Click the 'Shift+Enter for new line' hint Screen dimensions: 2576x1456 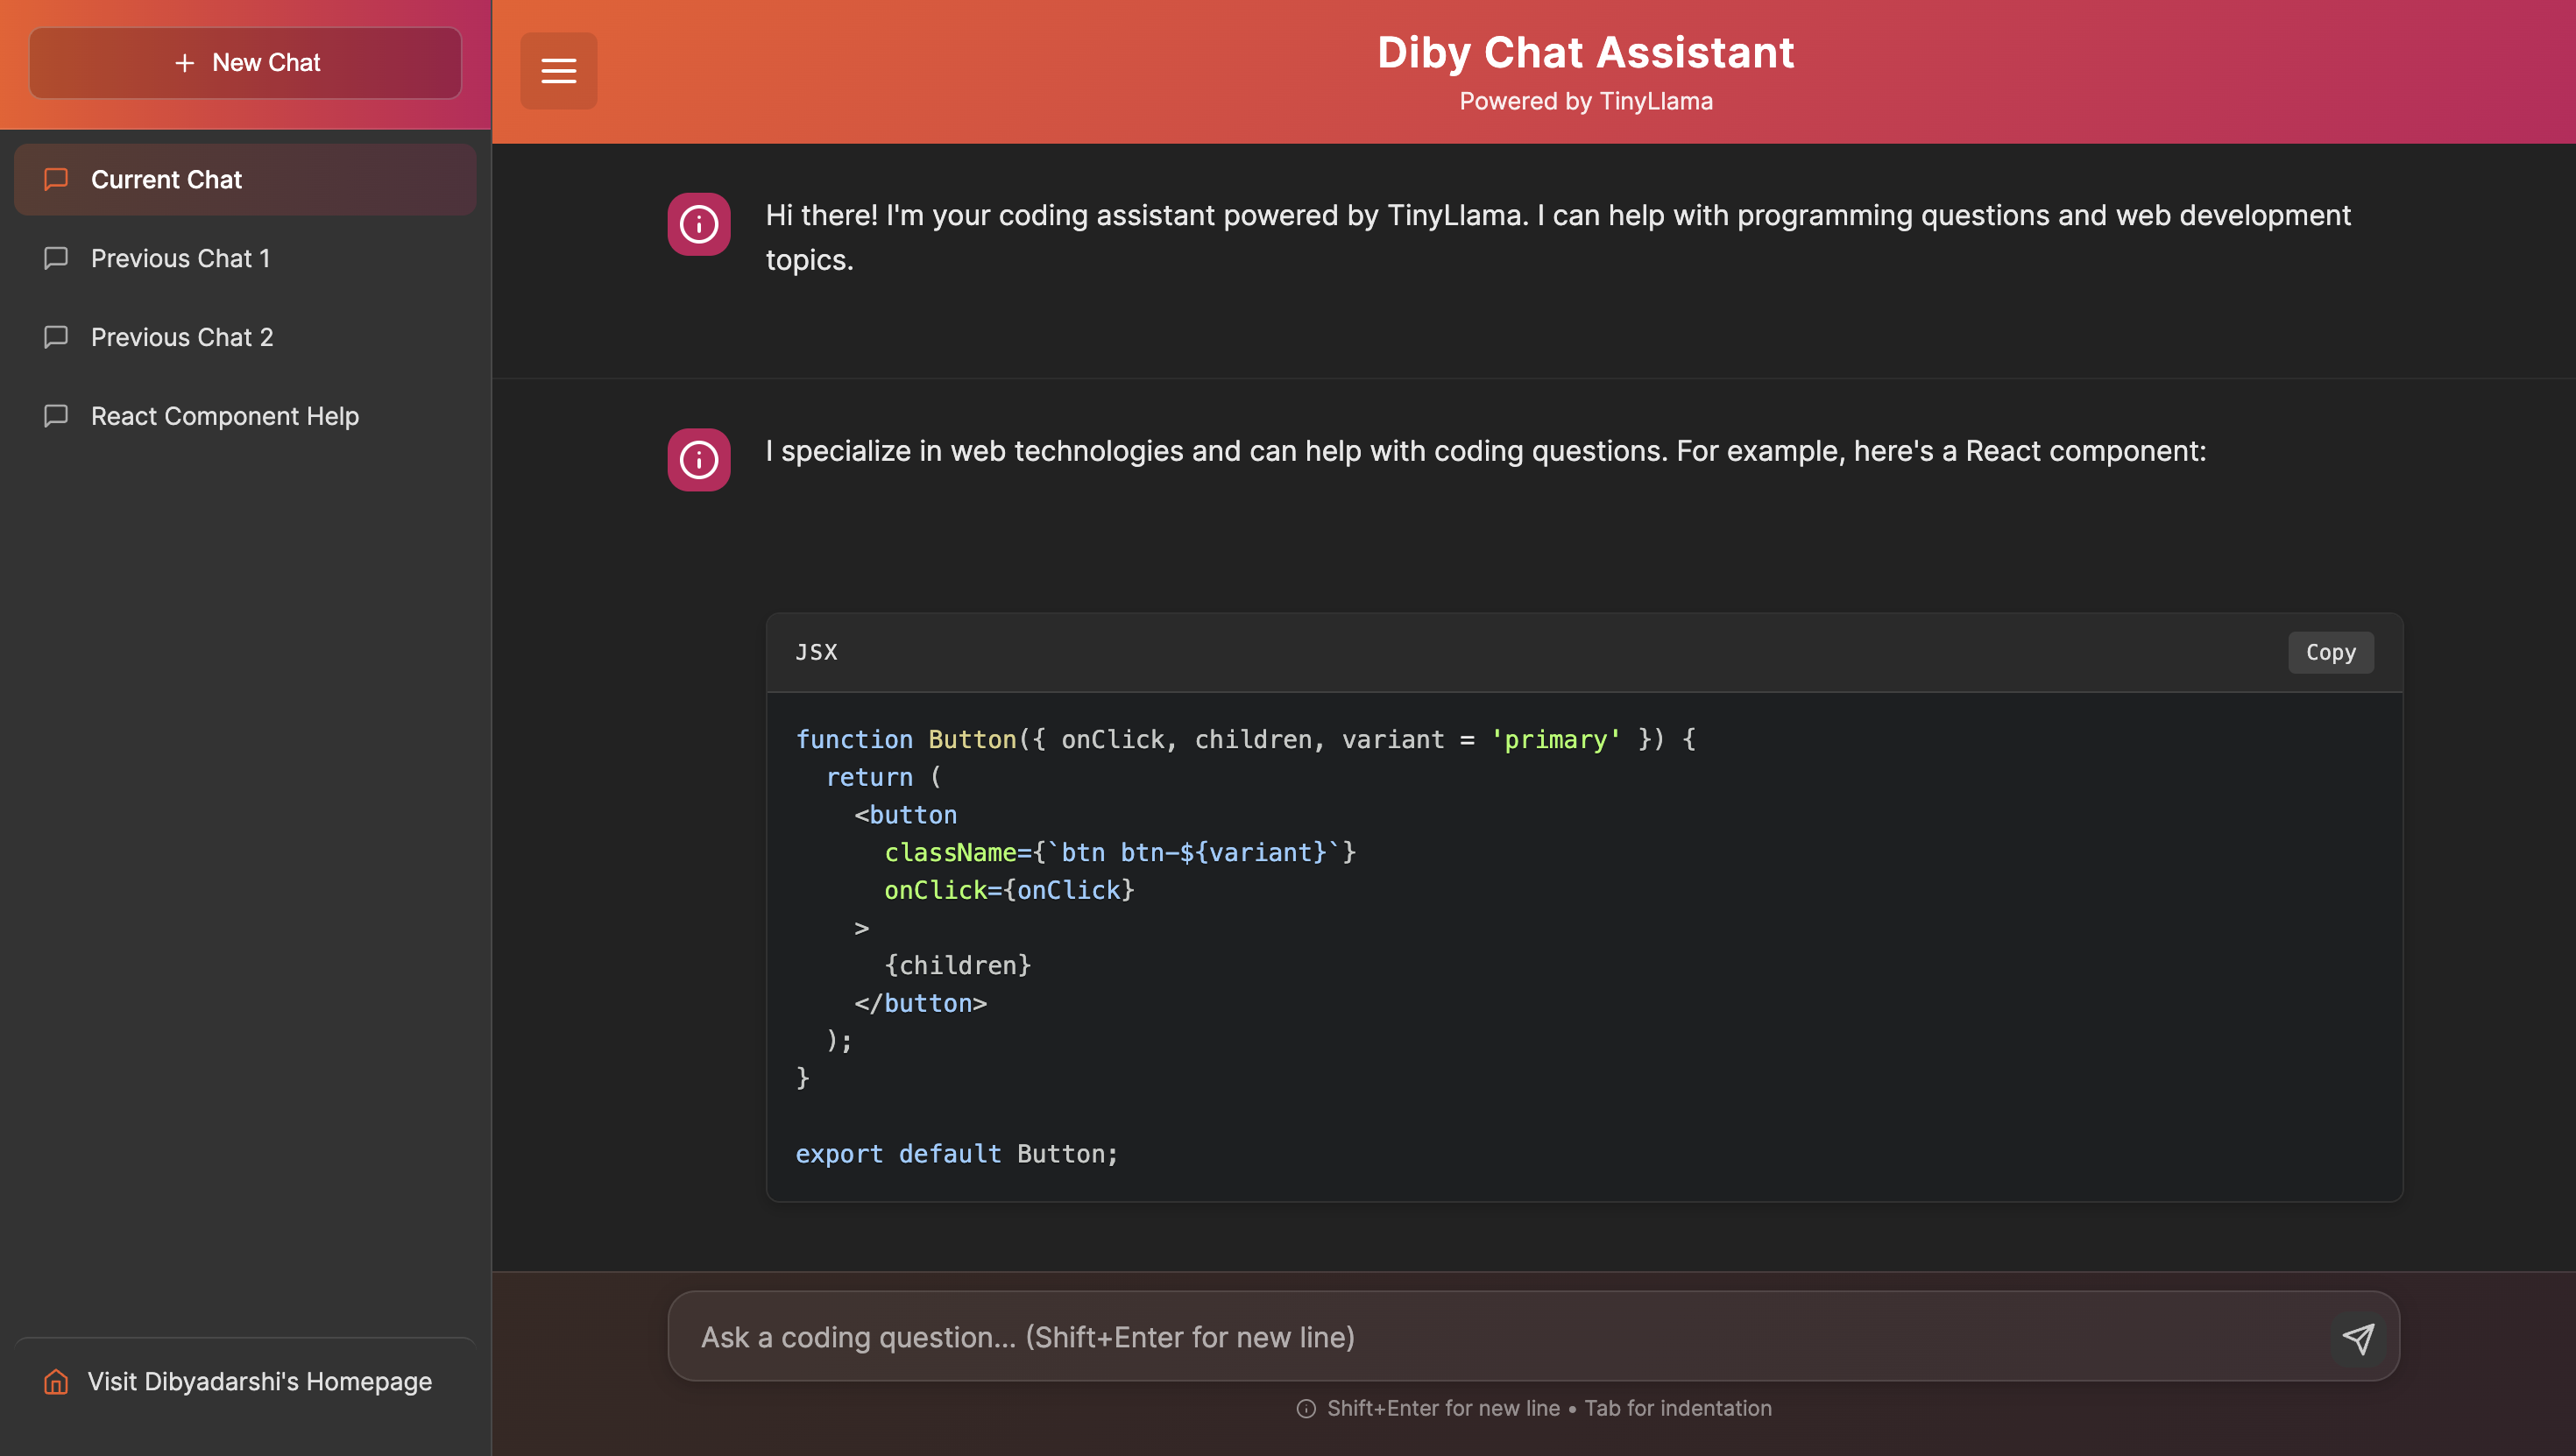point(1443,1408)
